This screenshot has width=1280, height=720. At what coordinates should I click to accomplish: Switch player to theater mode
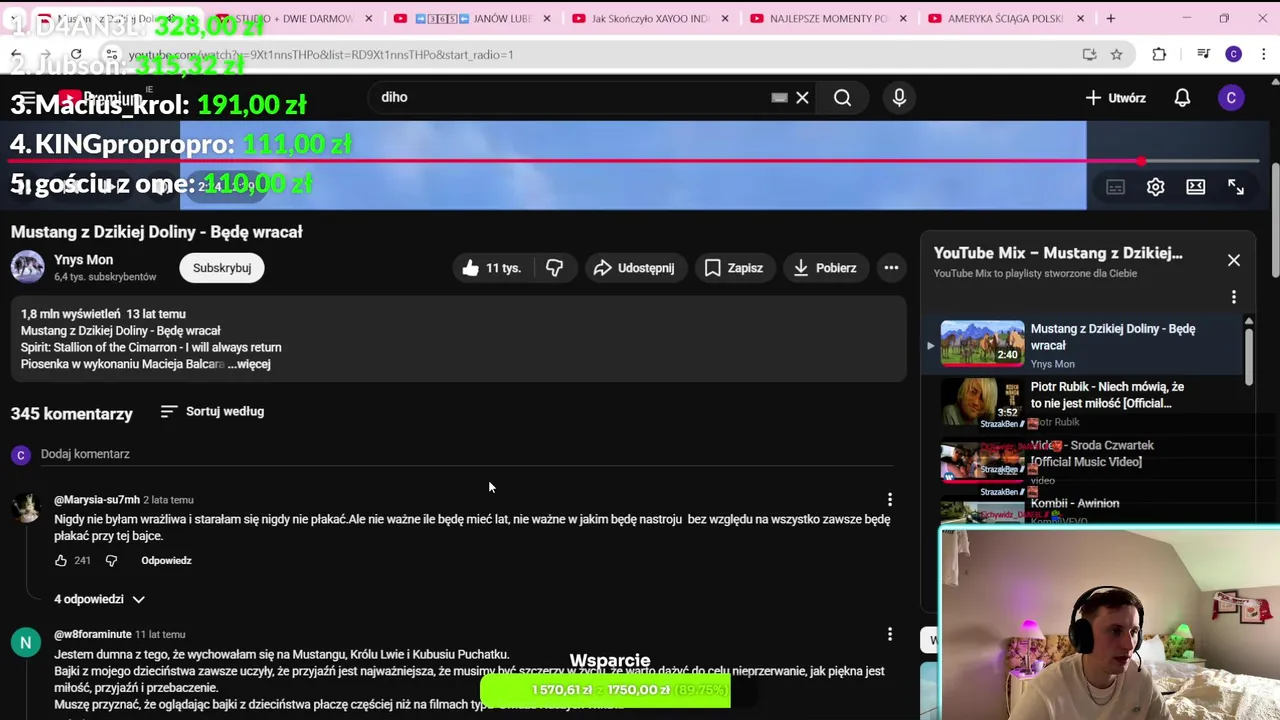pyautogui.click(x=1195, y=187)
